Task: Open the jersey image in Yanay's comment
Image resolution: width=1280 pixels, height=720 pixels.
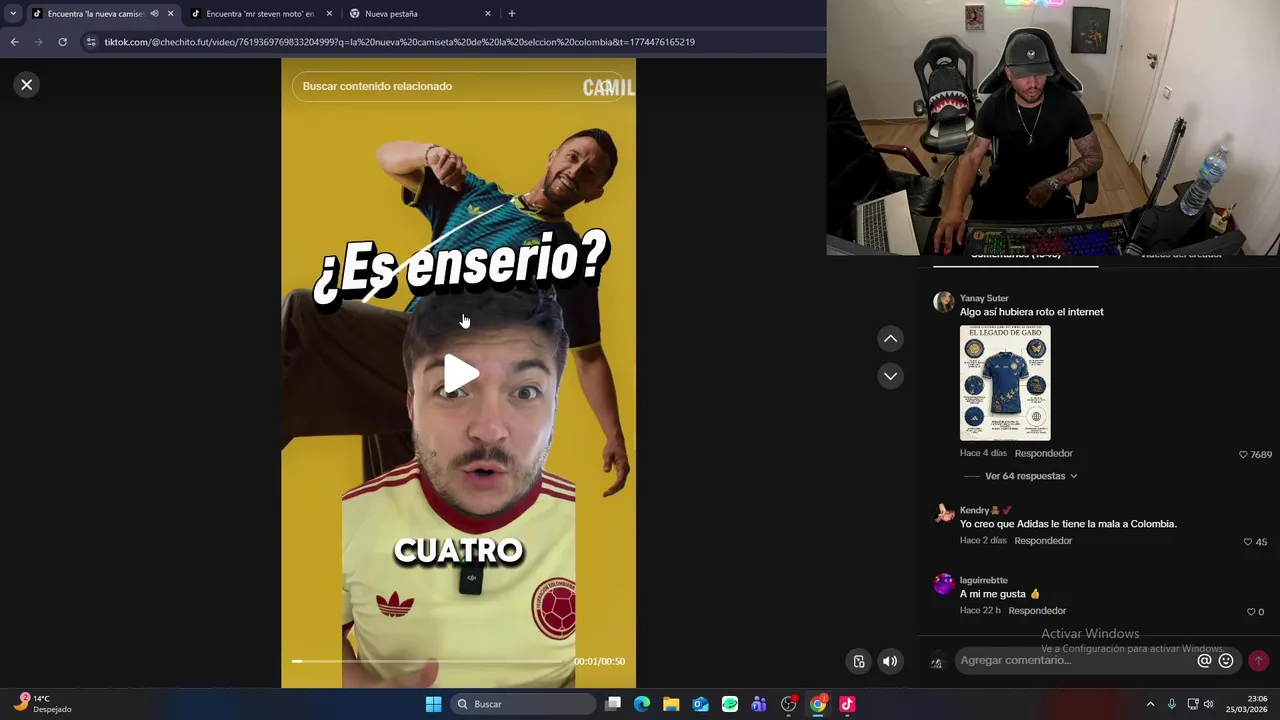Action: 1005,383
